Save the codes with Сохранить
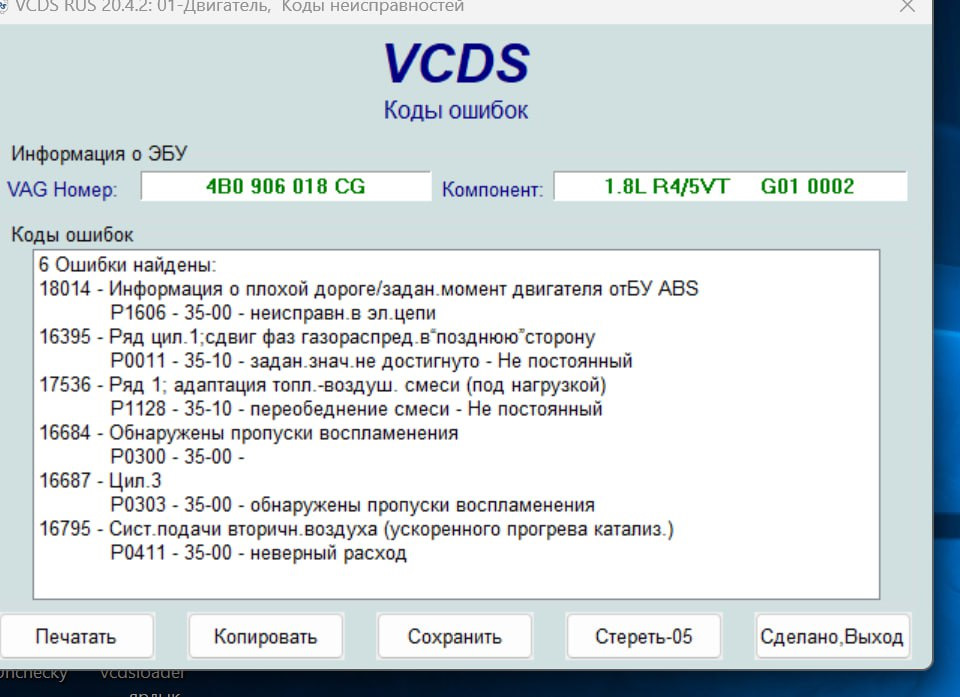The image size is (960, 697). 455,636
